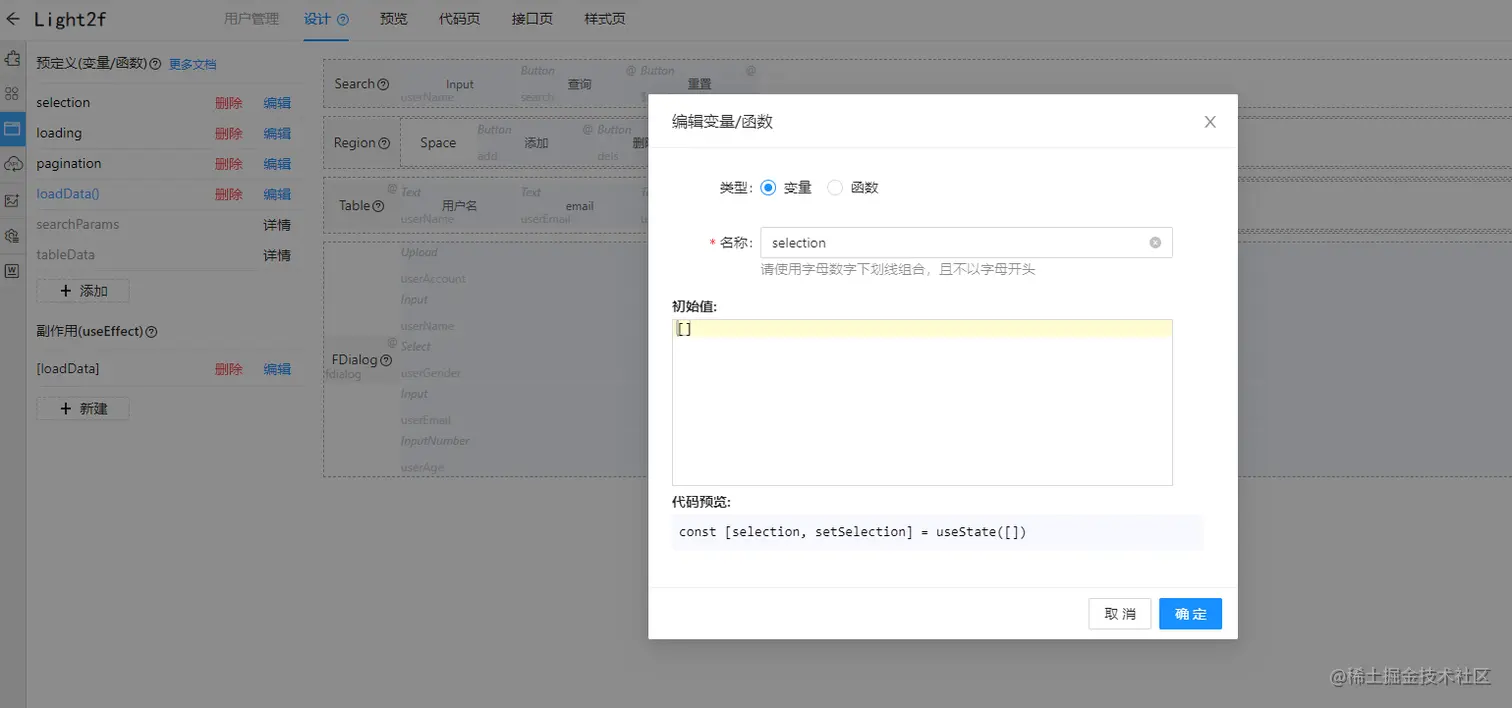Click 添加 to add a new variable
Image resolution: width=1512 pixels, height=708 pixels.
point(83,290)
